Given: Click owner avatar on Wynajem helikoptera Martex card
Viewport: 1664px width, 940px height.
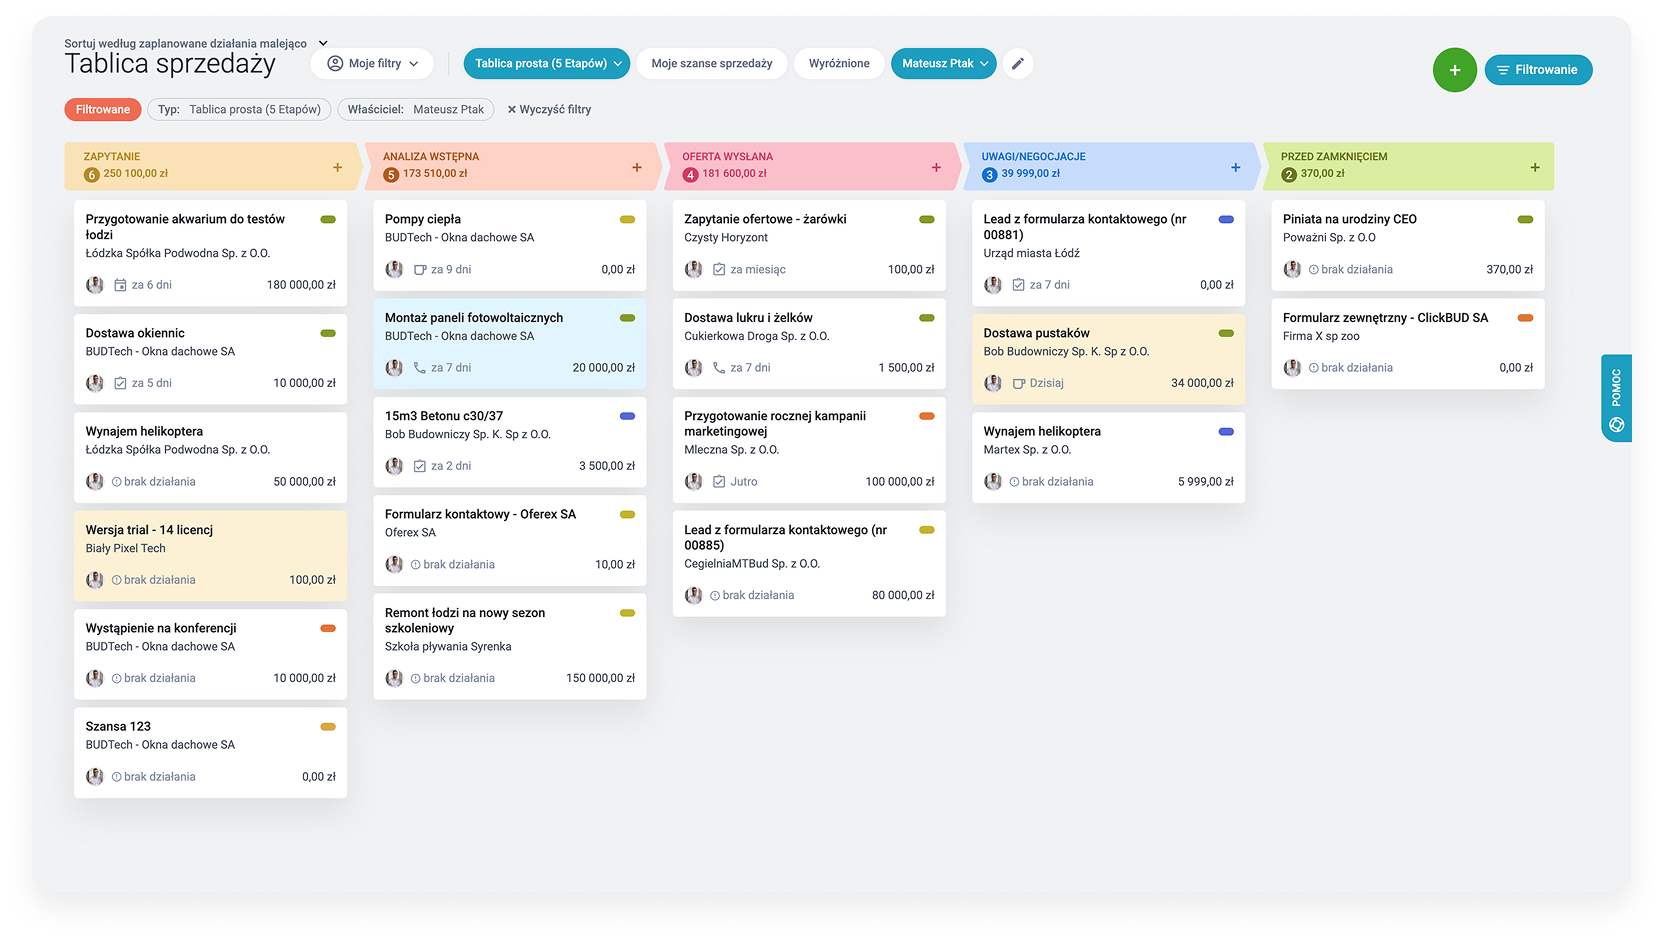Looking at the screenshot, I should (x=993, y=481).
